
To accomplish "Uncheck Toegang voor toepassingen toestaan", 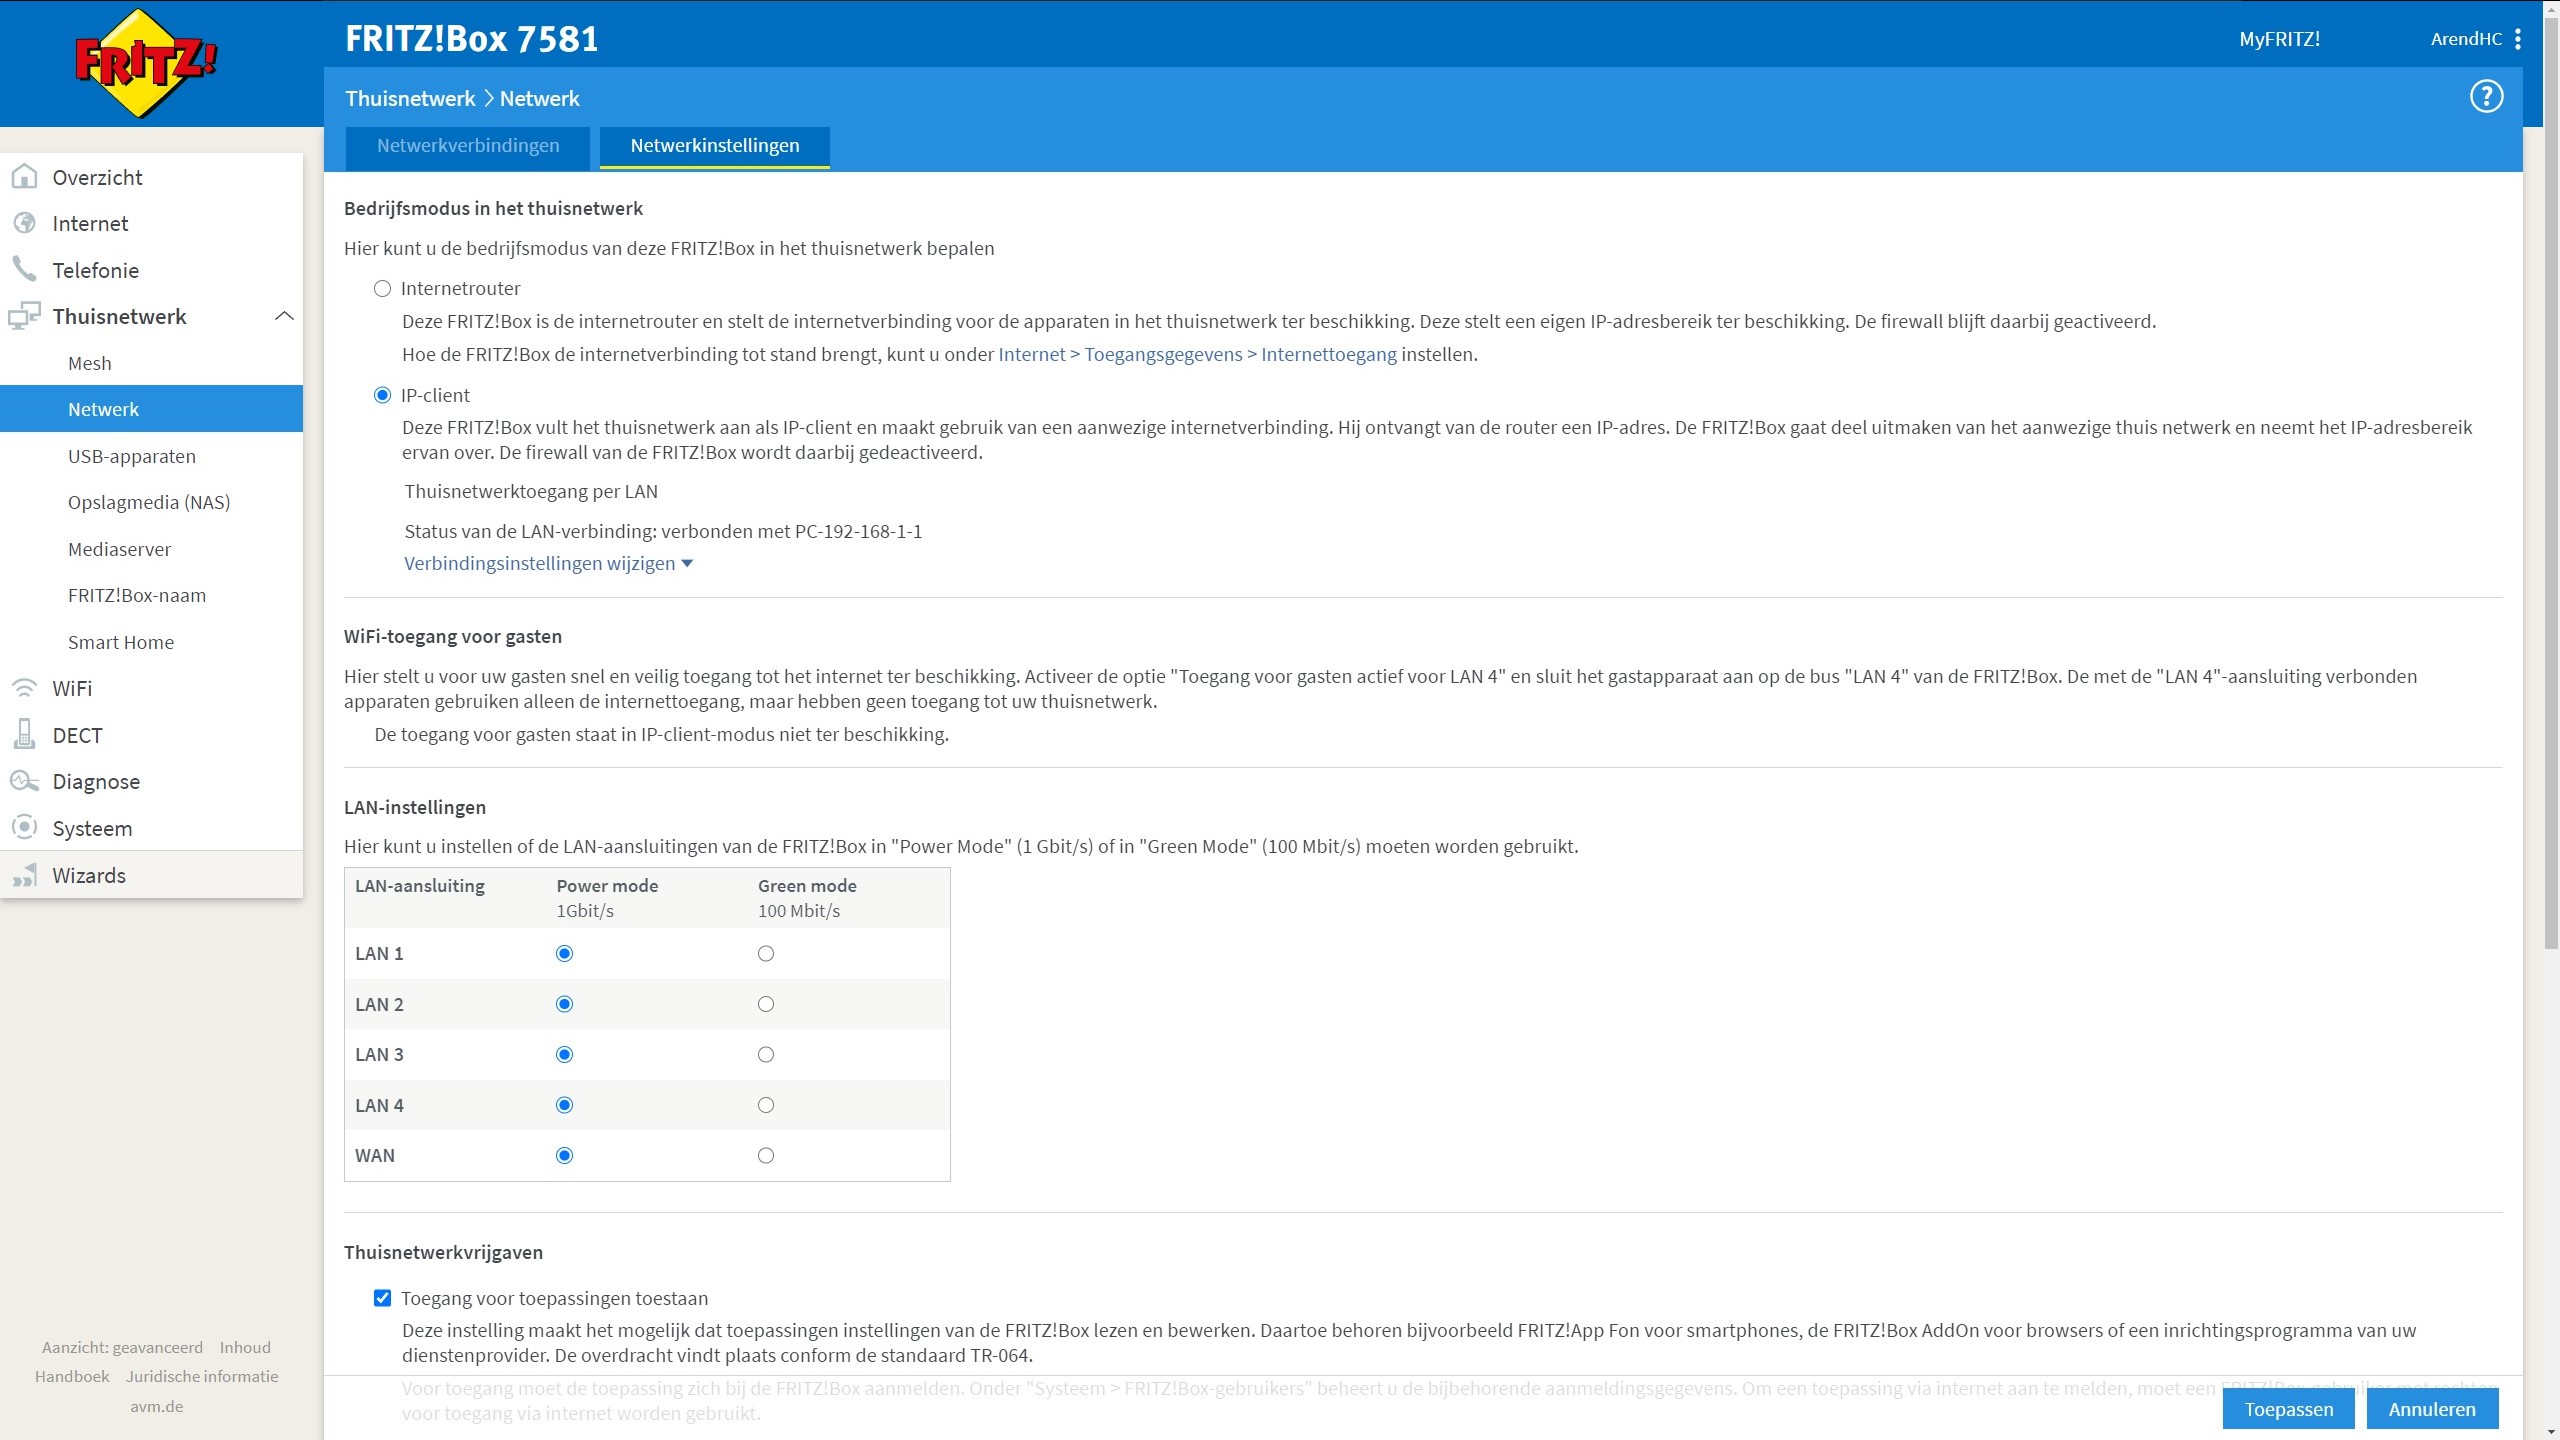I will 382,1298.
